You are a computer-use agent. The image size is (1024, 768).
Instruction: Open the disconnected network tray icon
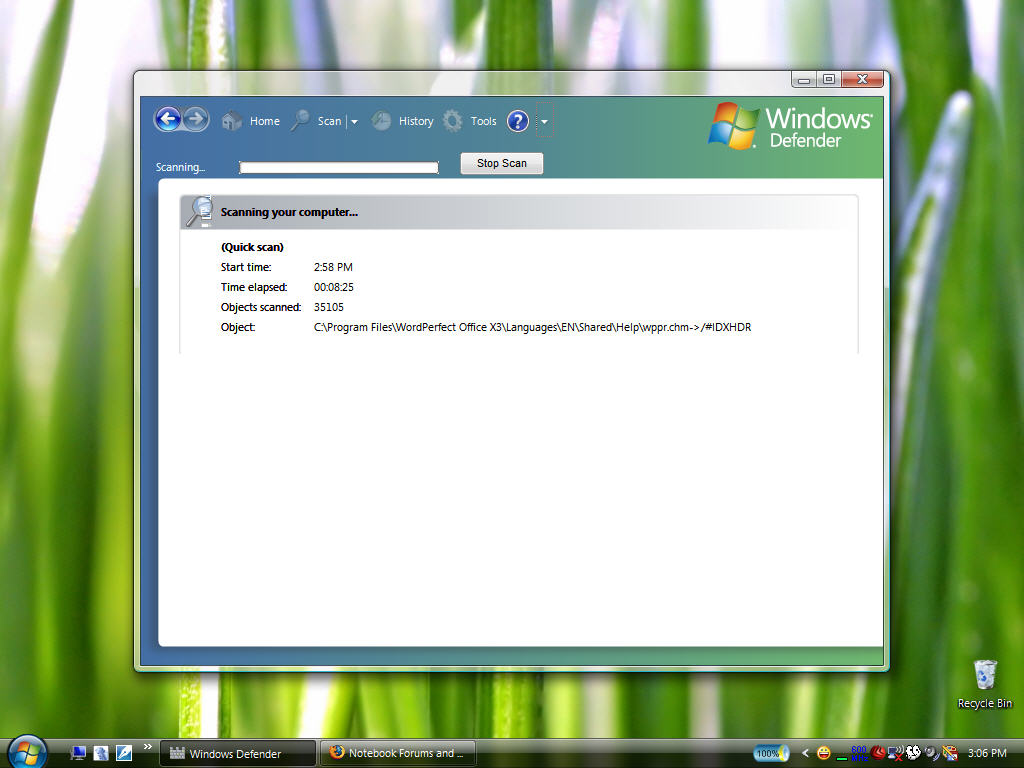tap(895, 753)
